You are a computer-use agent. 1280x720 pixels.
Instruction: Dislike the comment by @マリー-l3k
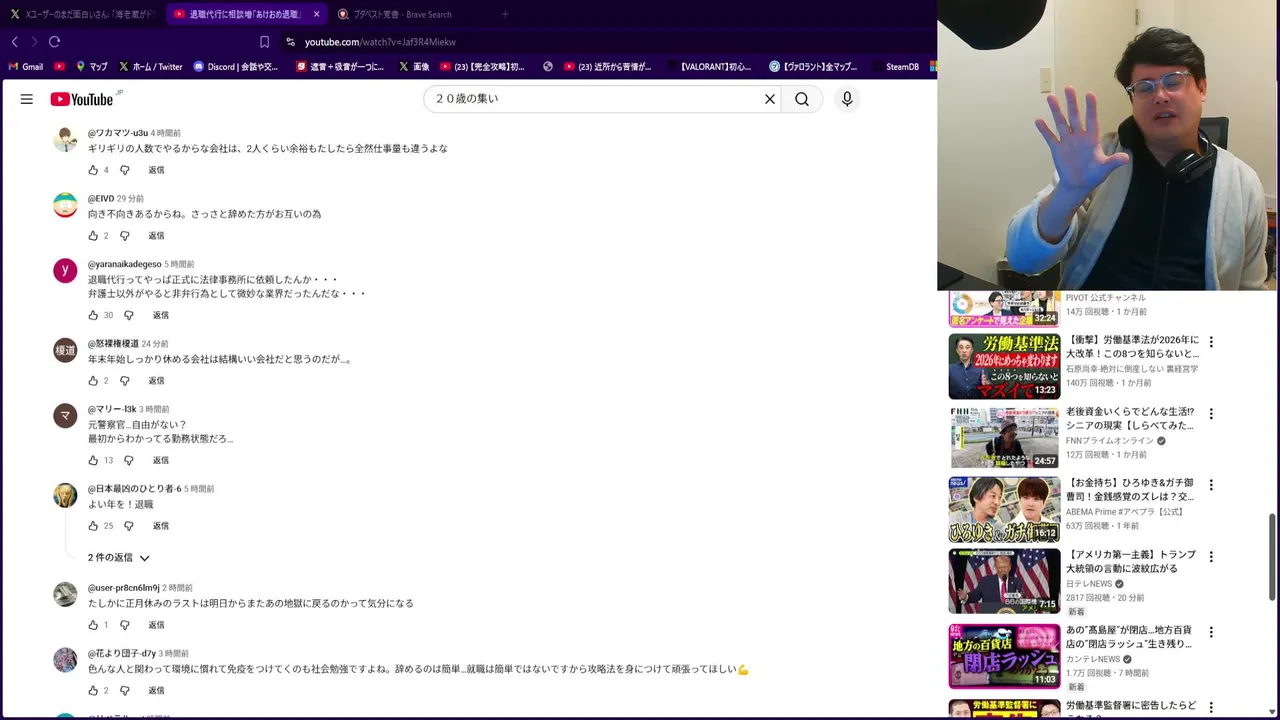129,460
